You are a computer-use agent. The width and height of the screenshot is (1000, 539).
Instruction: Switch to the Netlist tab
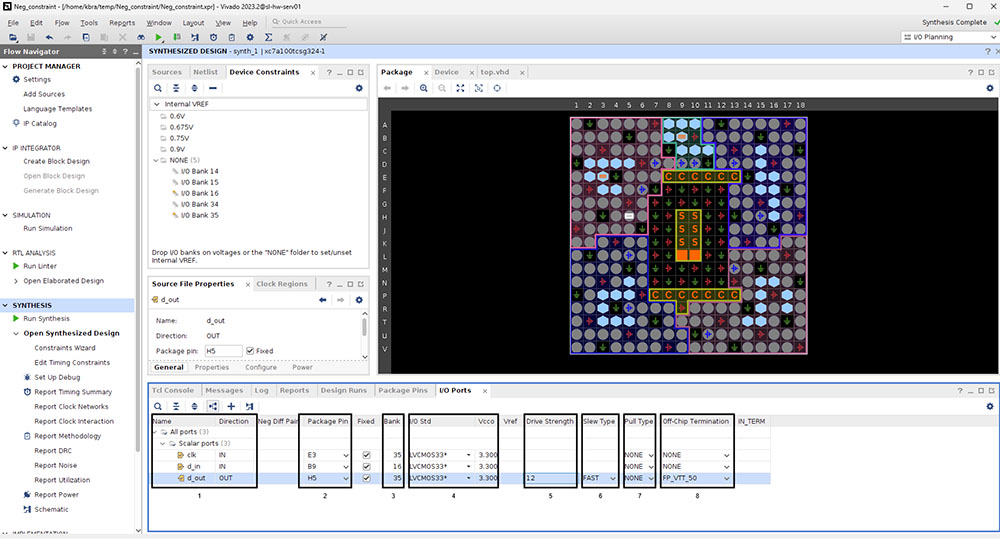click(x=205, y=72)
